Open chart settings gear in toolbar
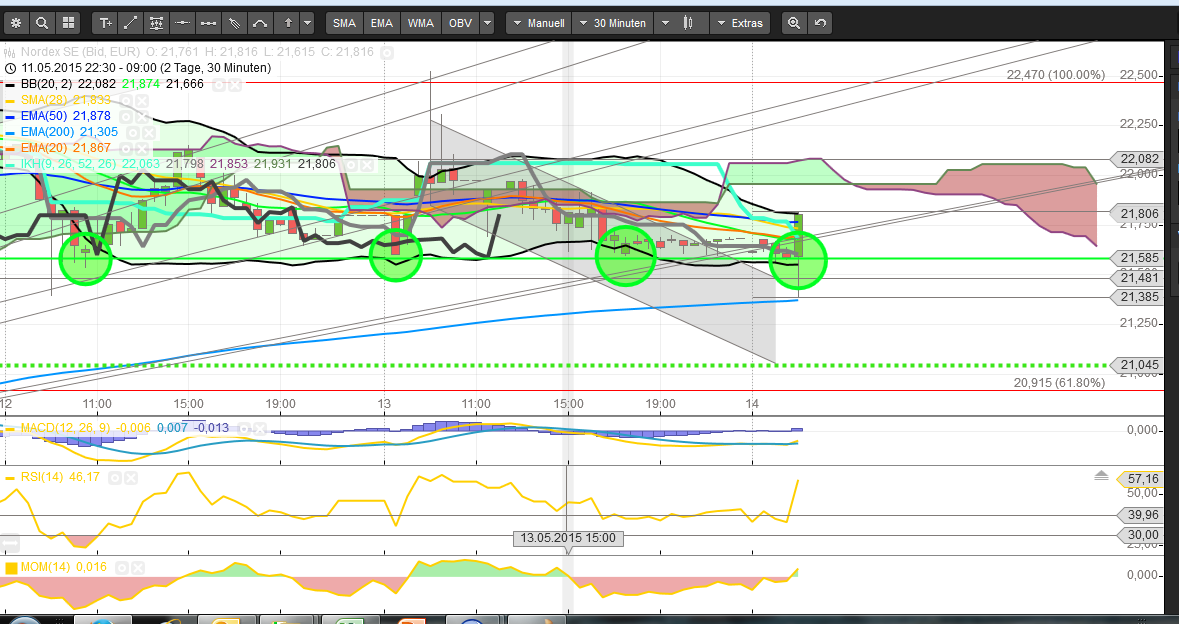The image size is (1179, 624). tap(16, 23)
